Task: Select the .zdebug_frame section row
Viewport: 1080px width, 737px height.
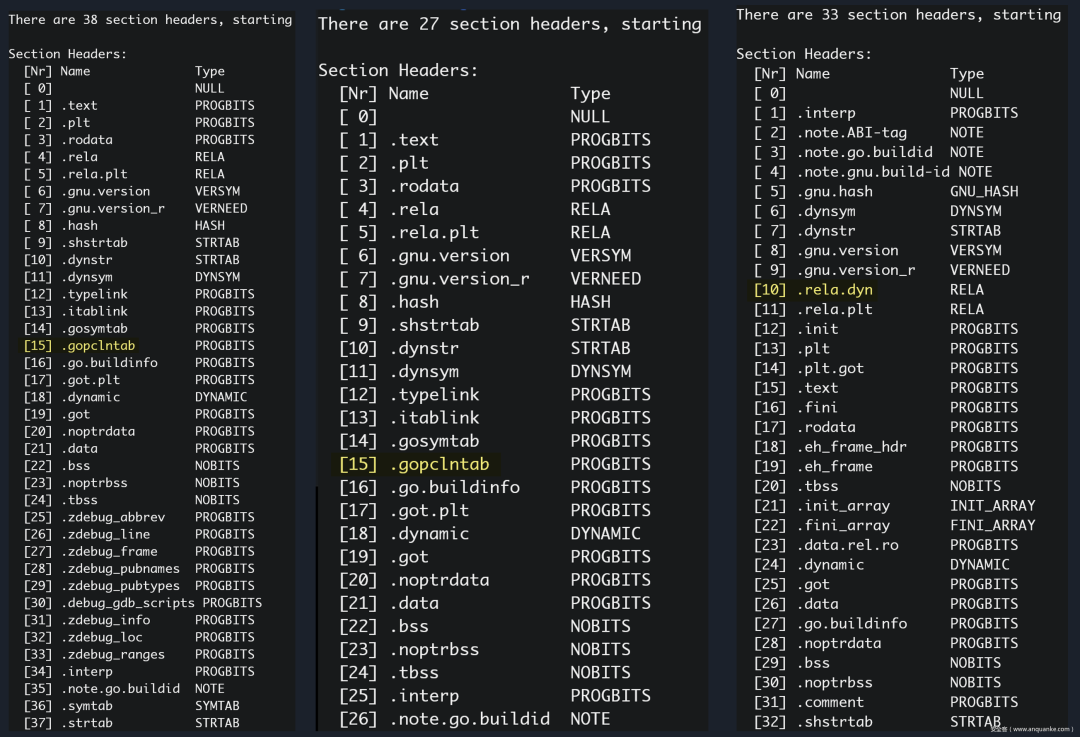Action: click(139, 552)
